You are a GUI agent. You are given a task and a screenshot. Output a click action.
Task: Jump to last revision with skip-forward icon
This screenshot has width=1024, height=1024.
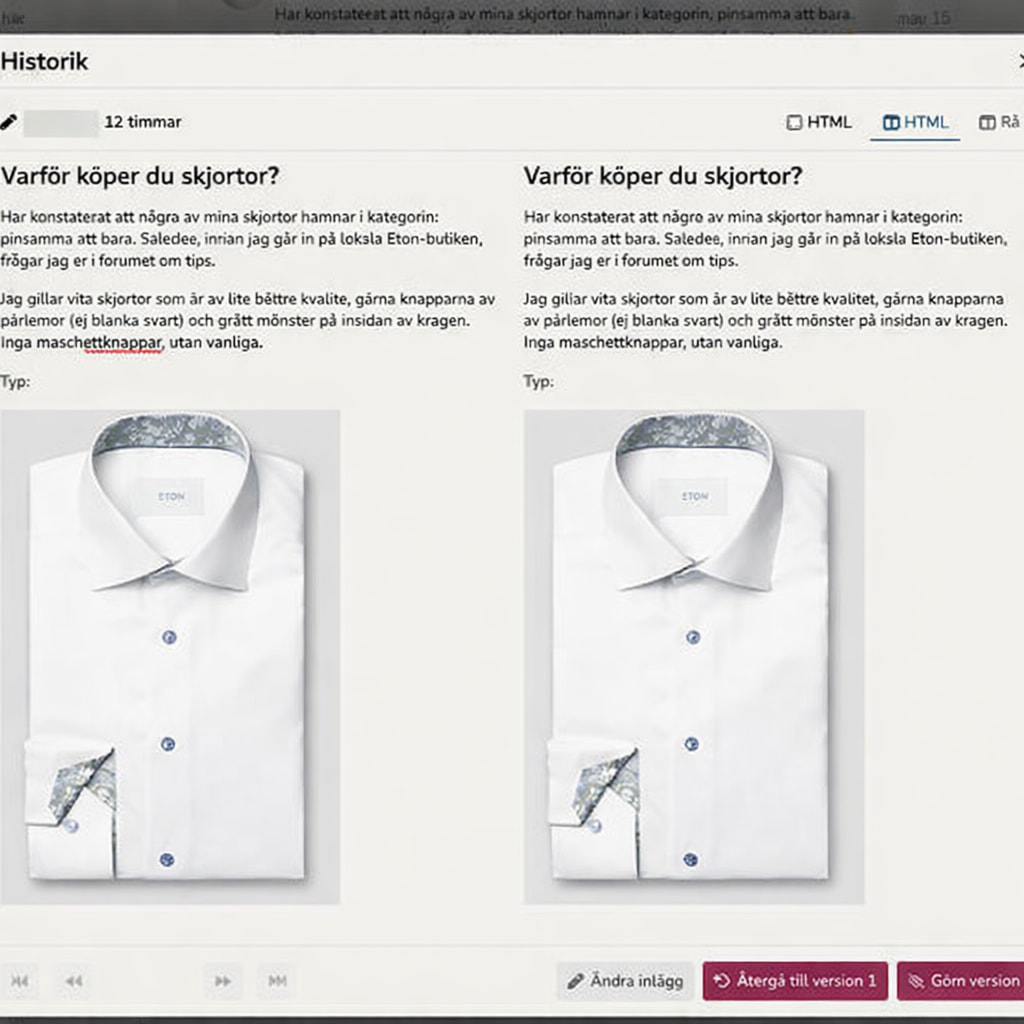tap(277, 981)
